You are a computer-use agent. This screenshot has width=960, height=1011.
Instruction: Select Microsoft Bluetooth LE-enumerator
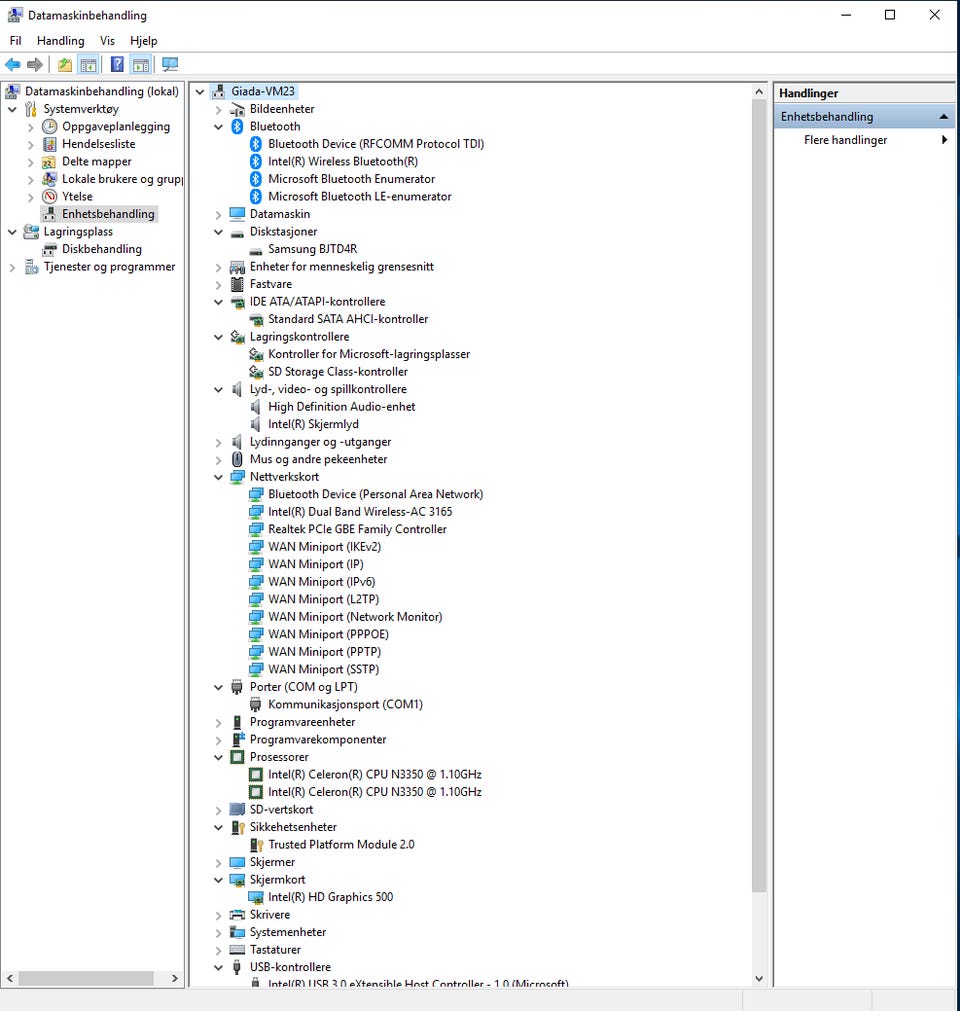359,197
